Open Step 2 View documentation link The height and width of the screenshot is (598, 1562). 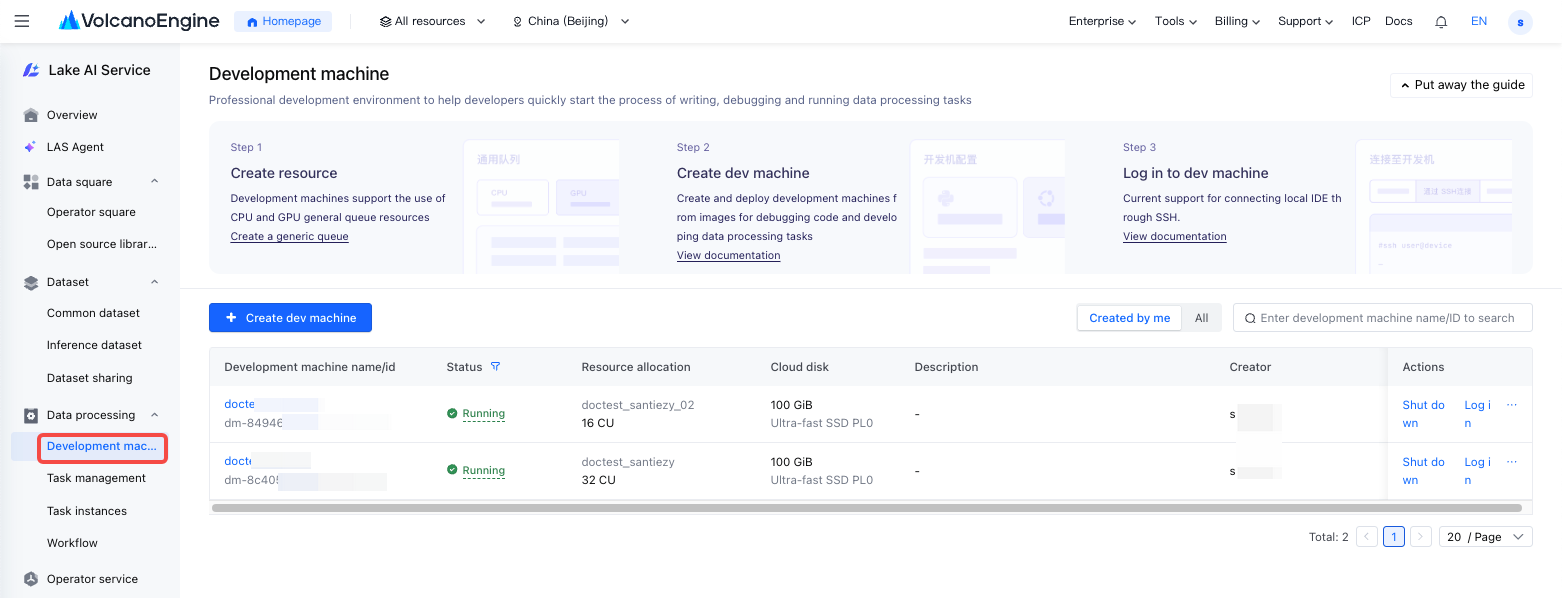(729, 255)
